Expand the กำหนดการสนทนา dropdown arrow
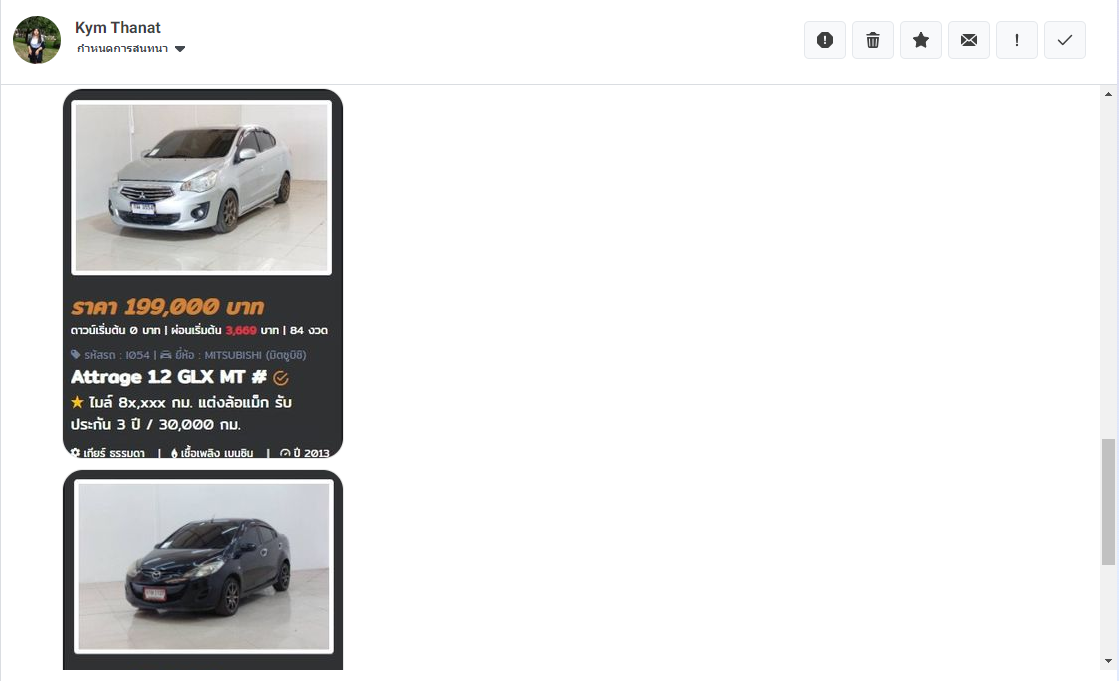The image size is (1119, 681). pos(180,49)
